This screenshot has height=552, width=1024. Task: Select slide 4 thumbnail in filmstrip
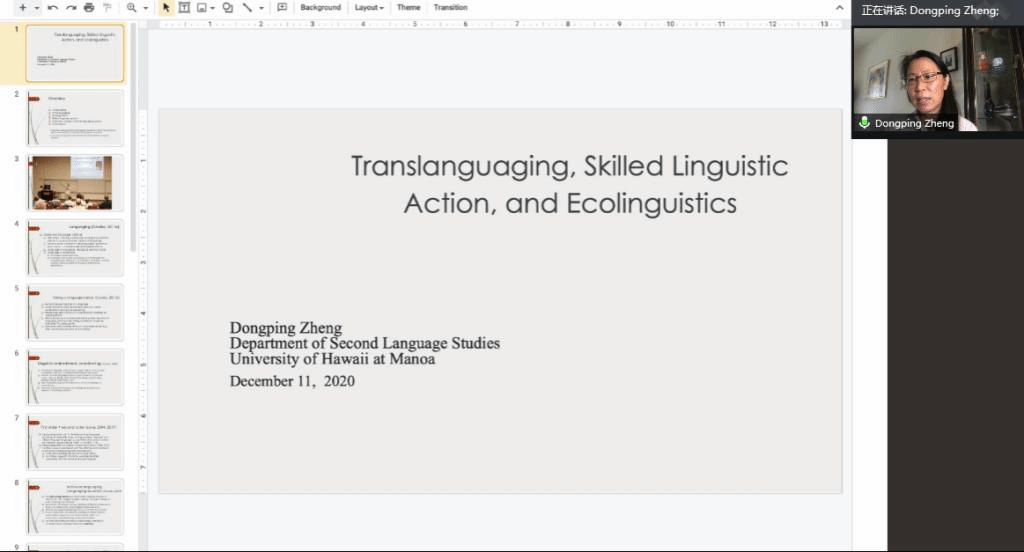click(74, 248)
